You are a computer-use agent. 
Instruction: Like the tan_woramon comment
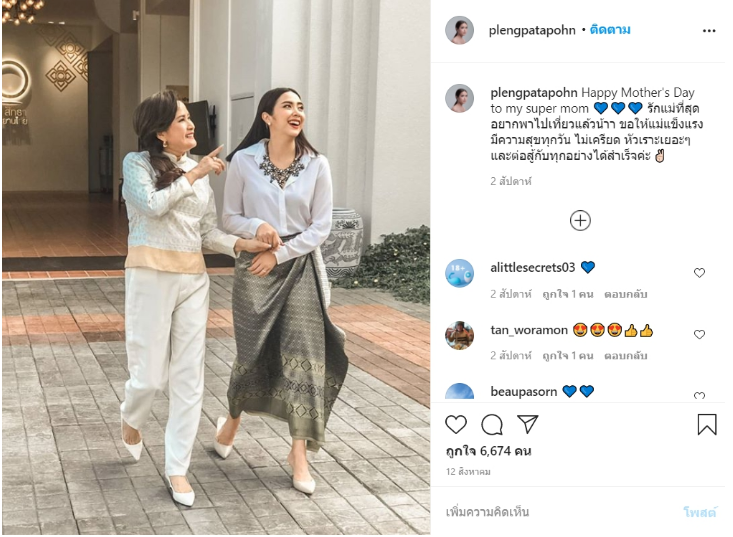[x=699, y=335]
